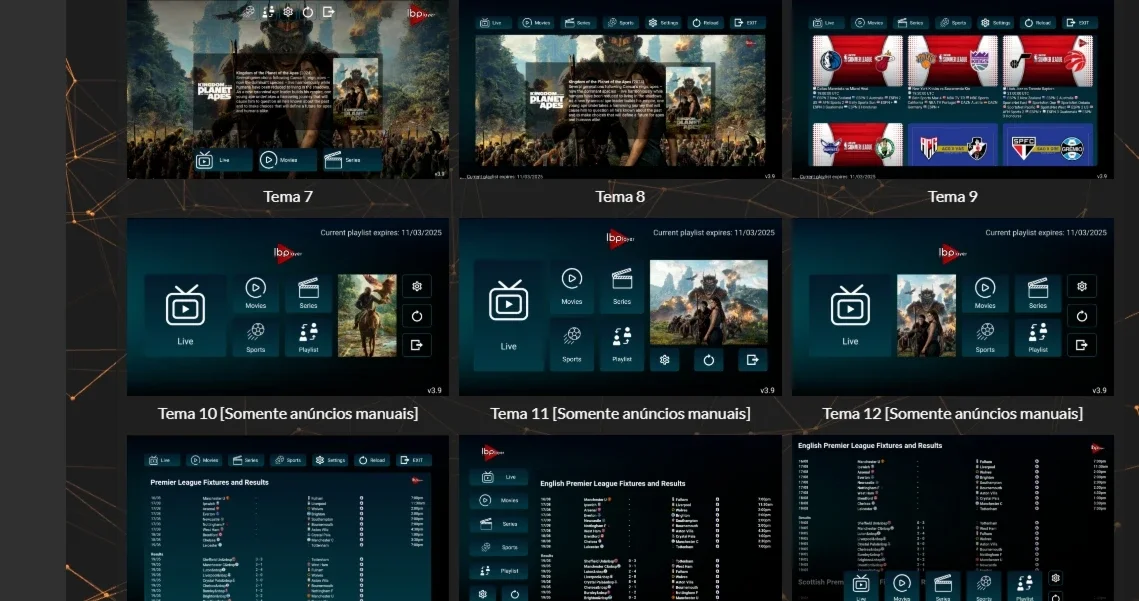Click the 'Tema 7' caption
Image resolution: width=1139 pixels, height=601 pixels.
(x=288, y=196)
